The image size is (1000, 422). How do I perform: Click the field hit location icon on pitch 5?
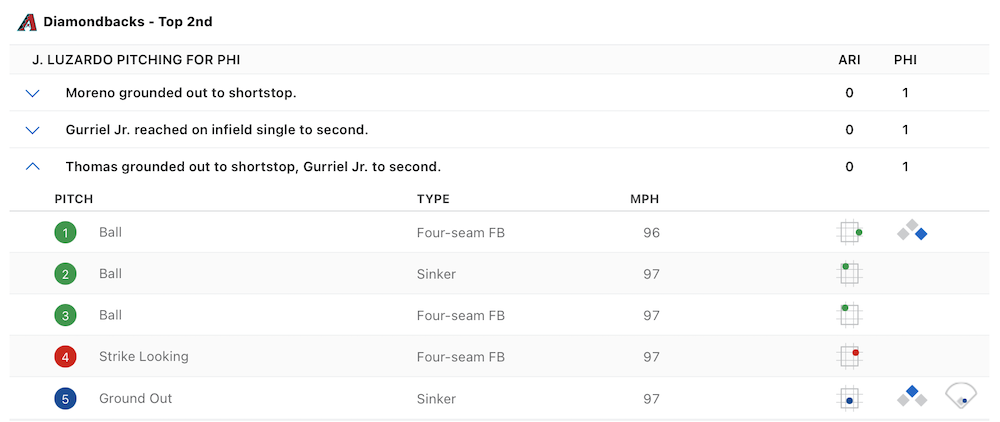point(961,396)
